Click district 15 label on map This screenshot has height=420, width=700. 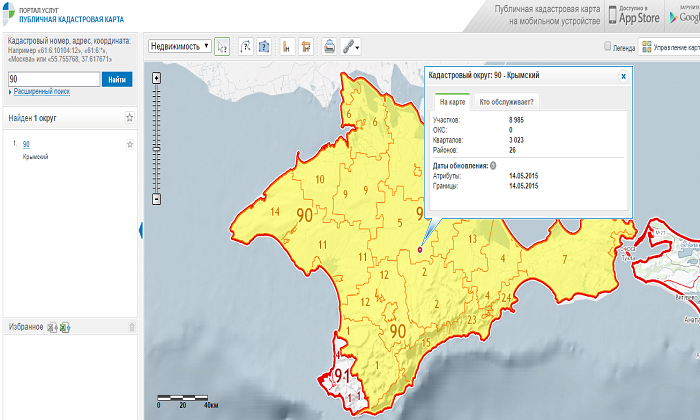click(x=426, y=343)
